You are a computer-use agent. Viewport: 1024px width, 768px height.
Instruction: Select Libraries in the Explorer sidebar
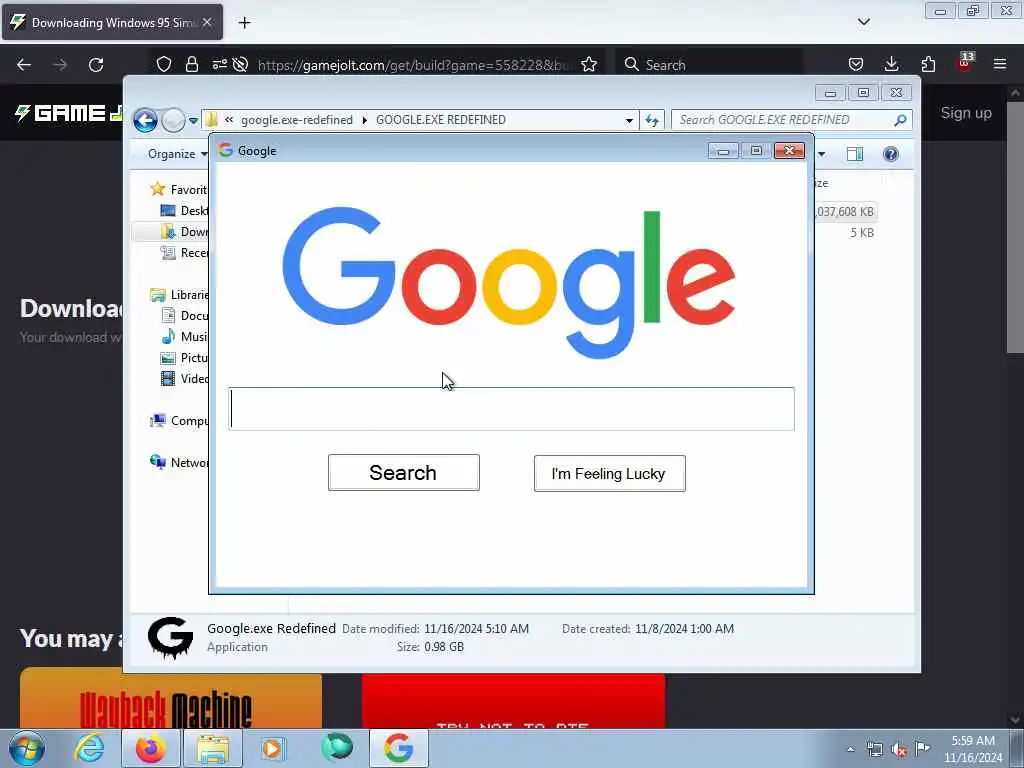click(178, 295)
